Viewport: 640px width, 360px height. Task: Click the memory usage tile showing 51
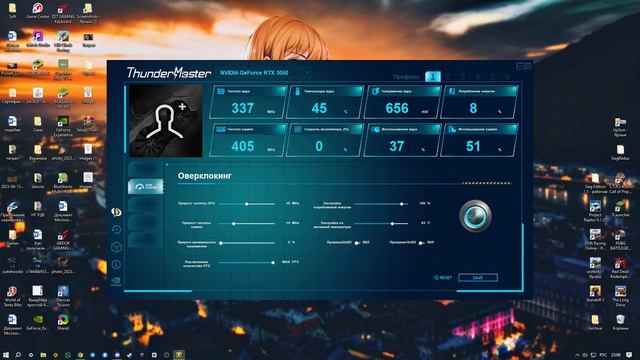click(479, 140)
